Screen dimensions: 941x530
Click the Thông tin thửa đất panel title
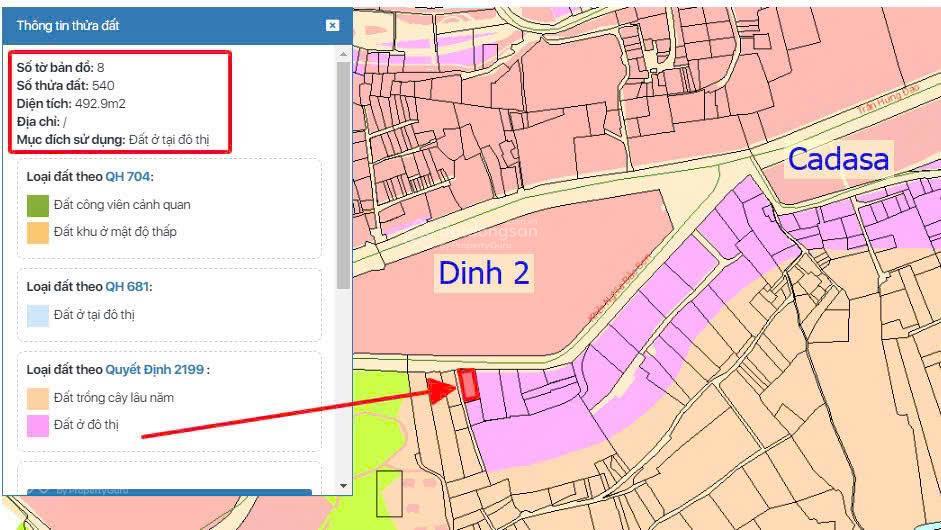tap(68, 25)
